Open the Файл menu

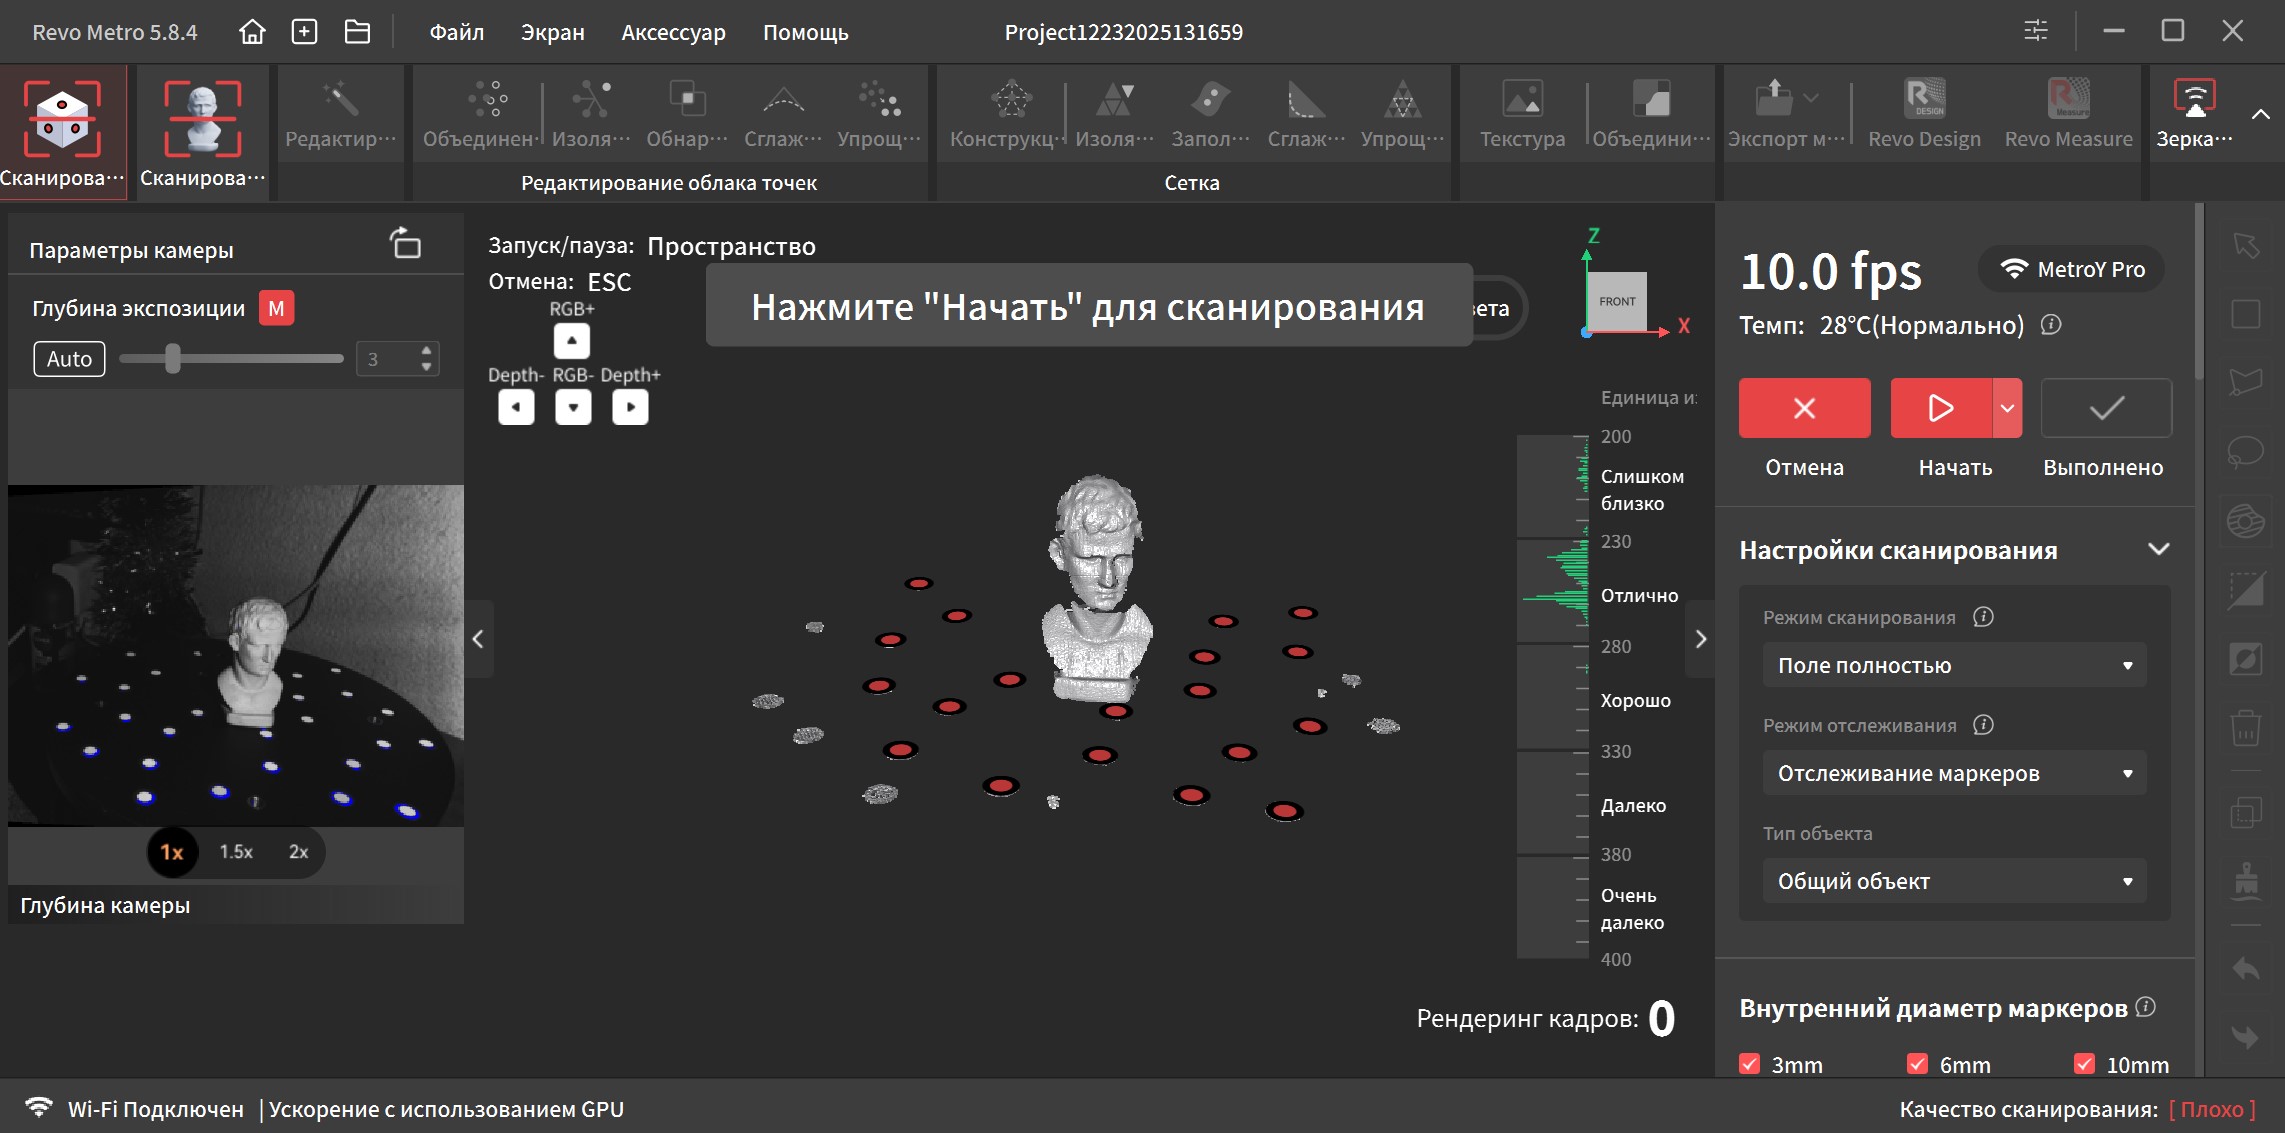(x=456, y=32)
